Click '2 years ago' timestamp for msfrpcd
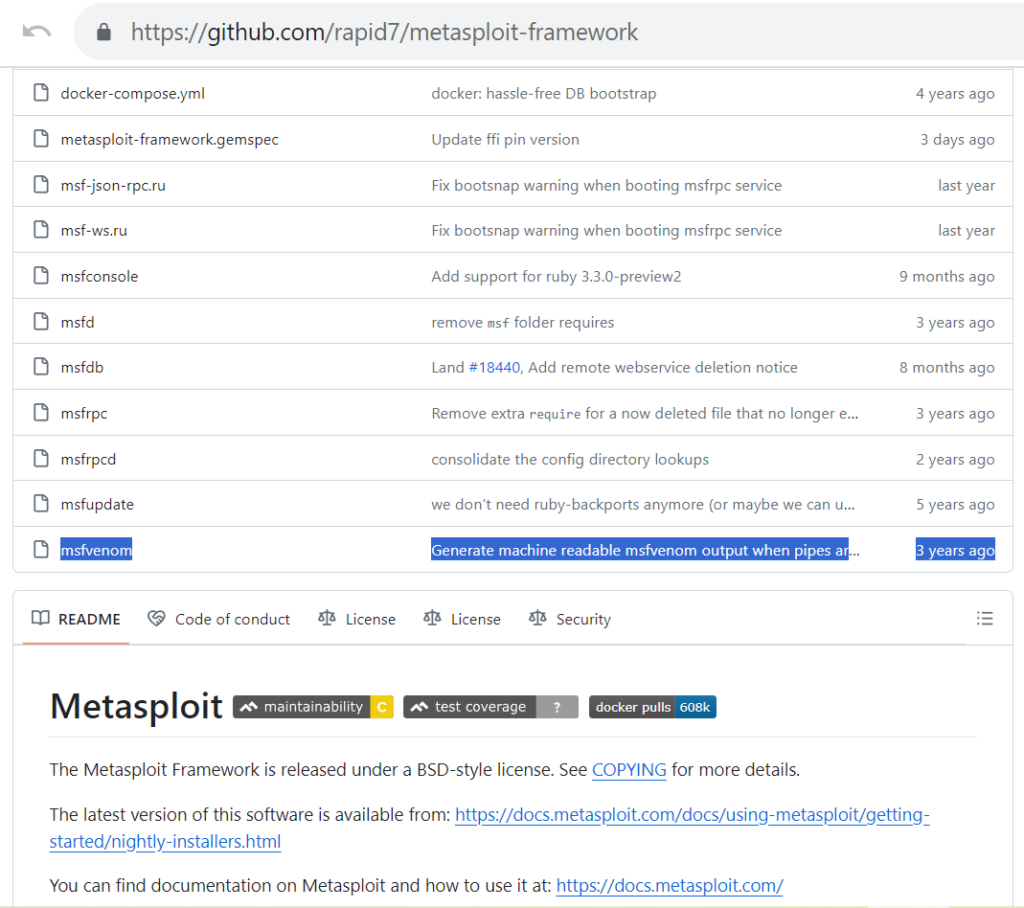The height and width of the screenshot is (908, 1024). pyautogui.click(x=955, y=459)
